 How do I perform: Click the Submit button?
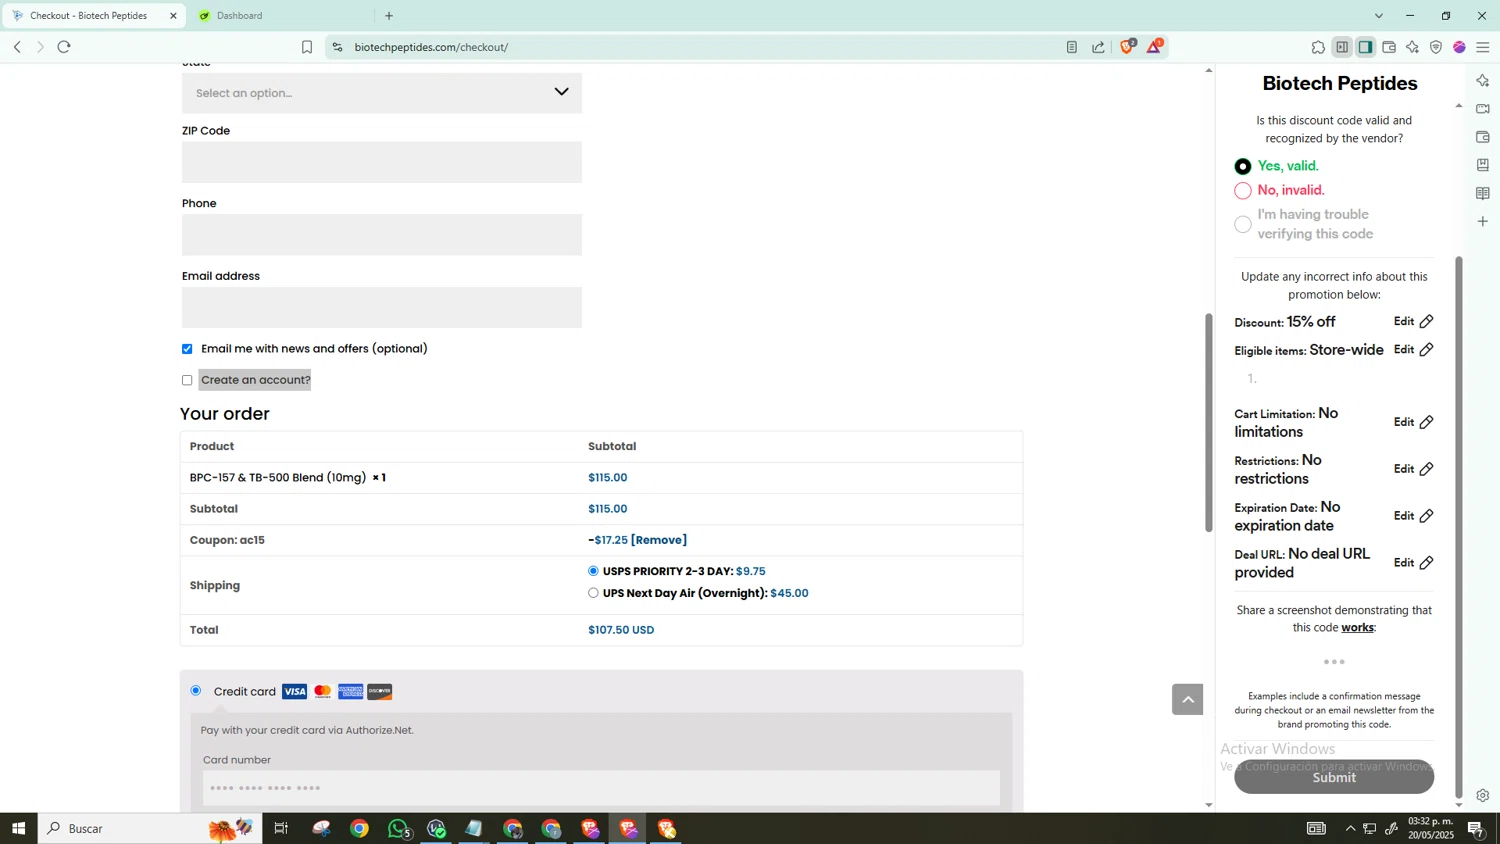pyautogui.click(x=1334, y=777)
